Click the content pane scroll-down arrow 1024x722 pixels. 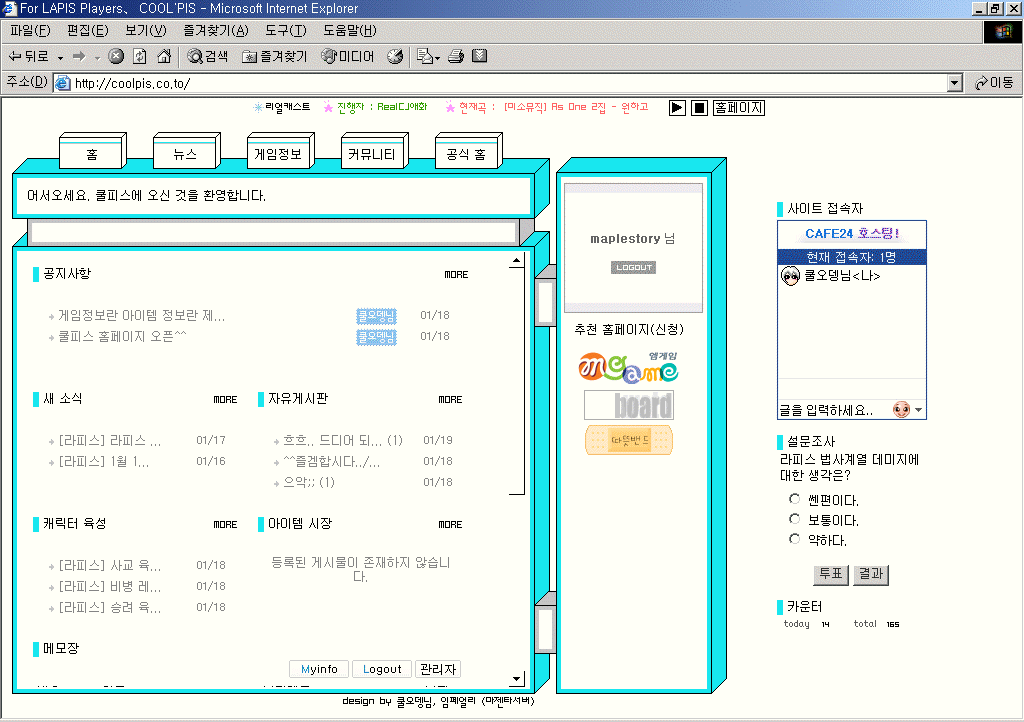(517, 678)
